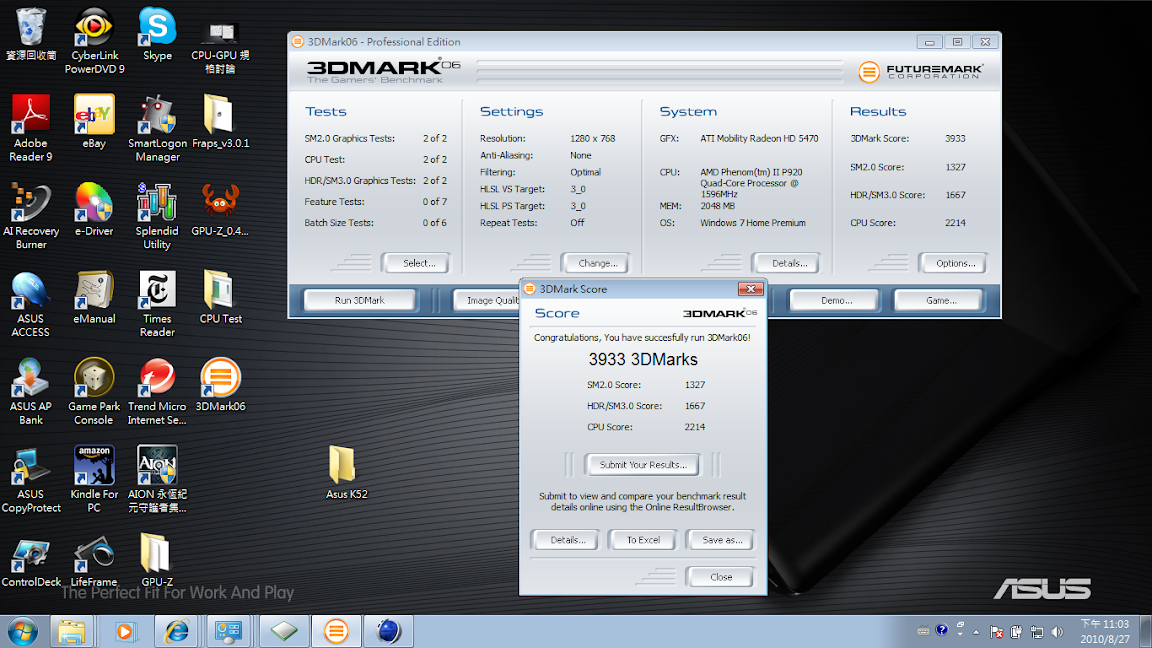Launch ASUS AP Bank shortcut
The width and height of the screenshot is (1152, 648).
tap(31, 392)
